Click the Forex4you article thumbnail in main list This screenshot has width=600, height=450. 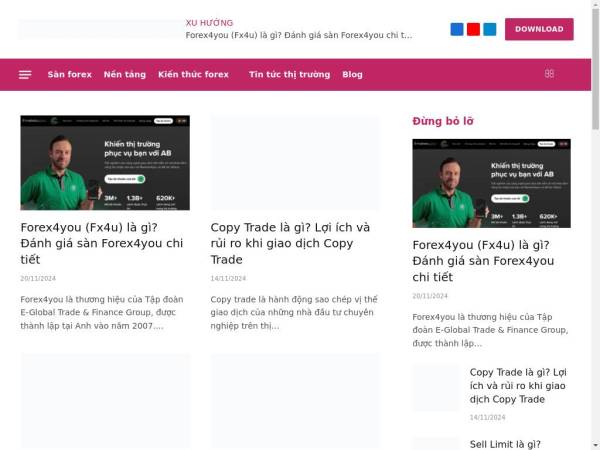pos(105,162)
